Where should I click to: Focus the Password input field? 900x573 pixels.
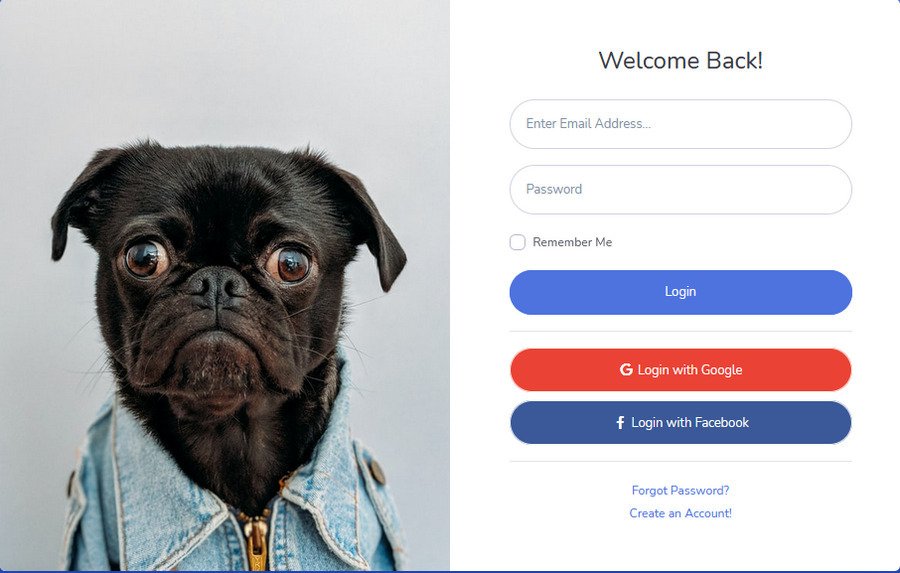pyautogui.click(x=680, y=189)
